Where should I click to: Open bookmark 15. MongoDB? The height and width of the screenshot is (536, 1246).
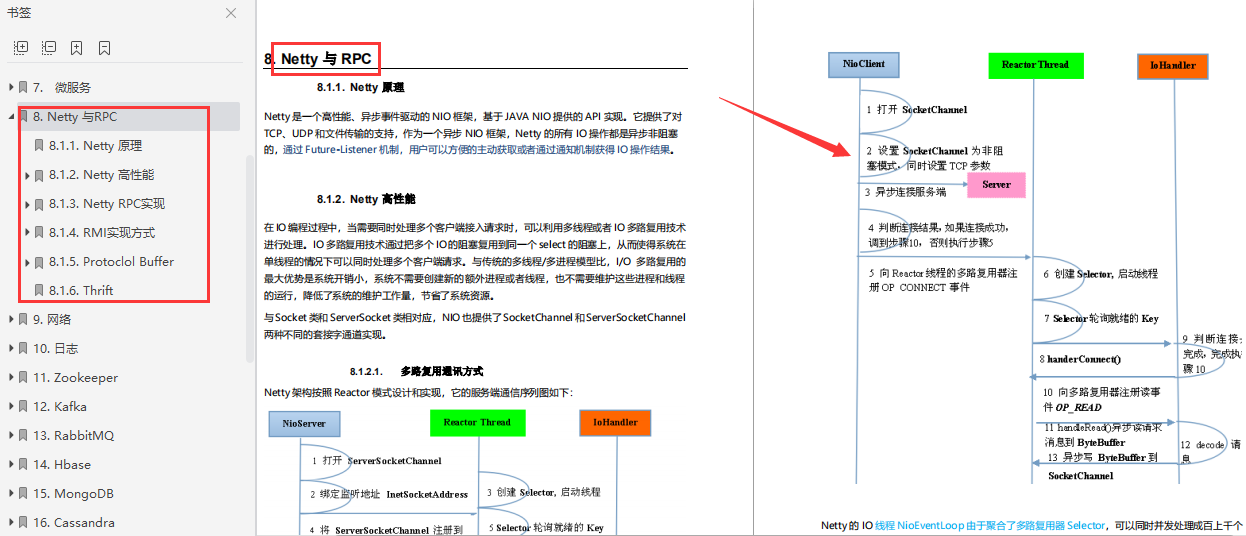click(73, 494)
